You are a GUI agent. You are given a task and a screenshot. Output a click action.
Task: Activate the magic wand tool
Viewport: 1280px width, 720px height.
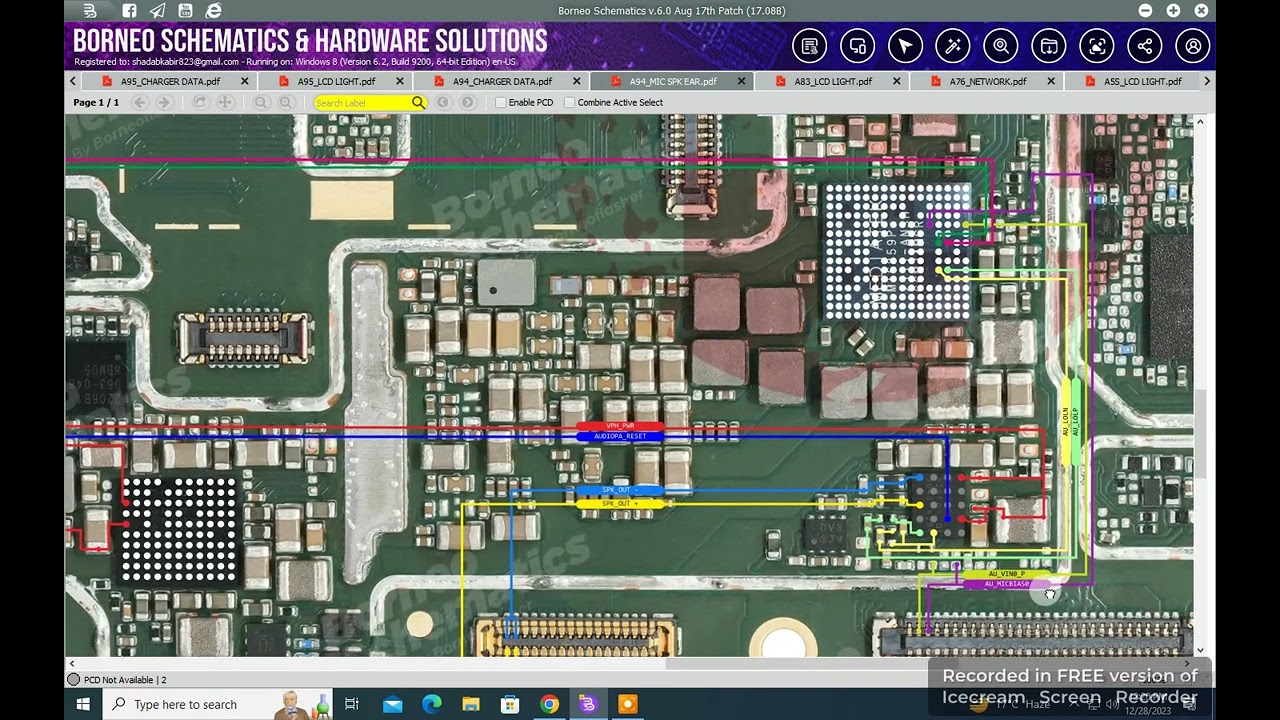tap(953, 46)
